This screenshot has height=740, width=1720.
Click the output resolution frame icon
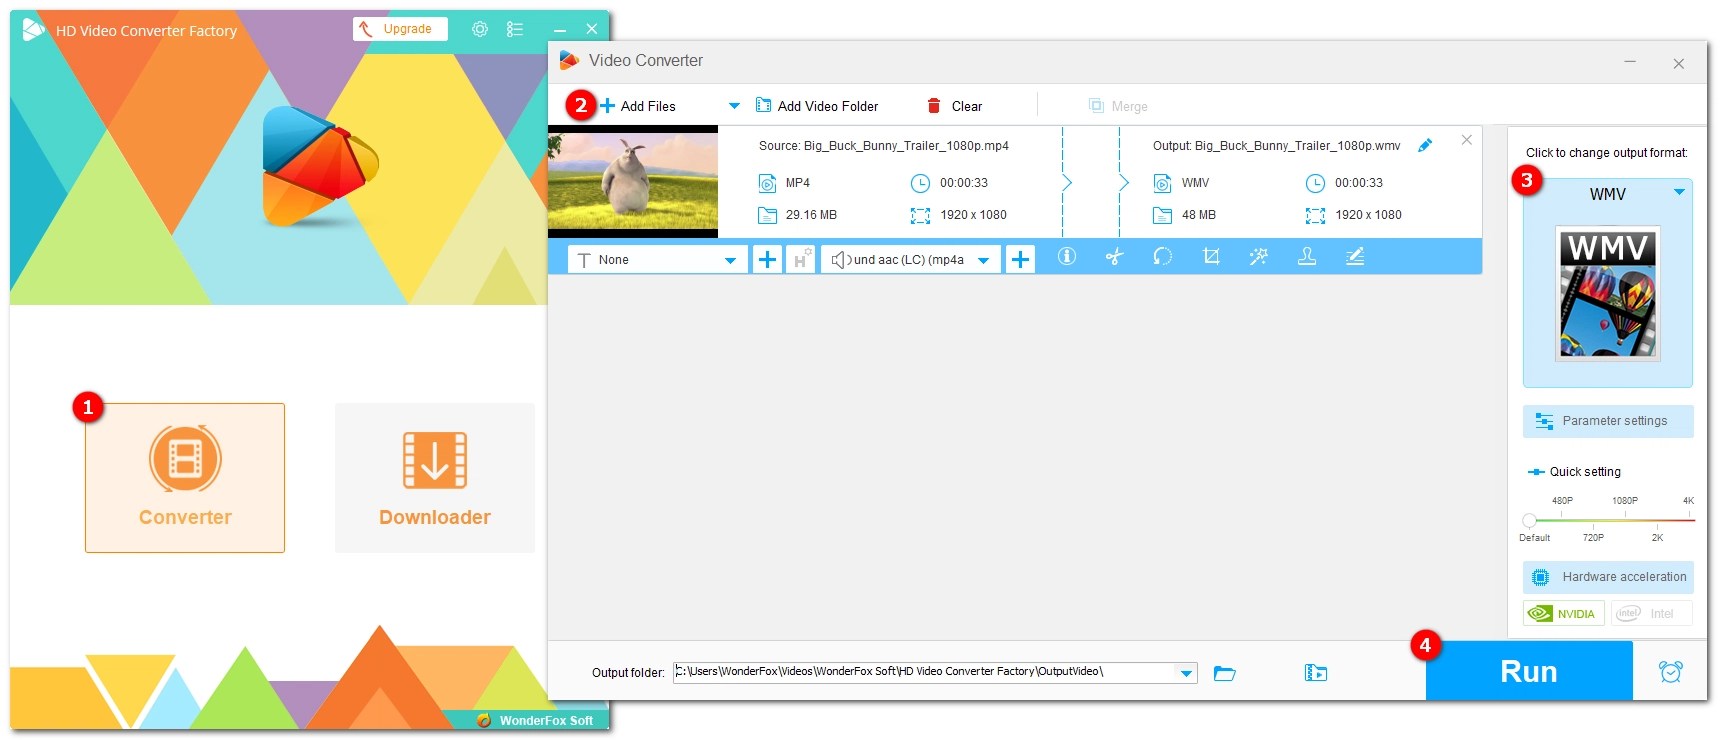[1315, 215]
